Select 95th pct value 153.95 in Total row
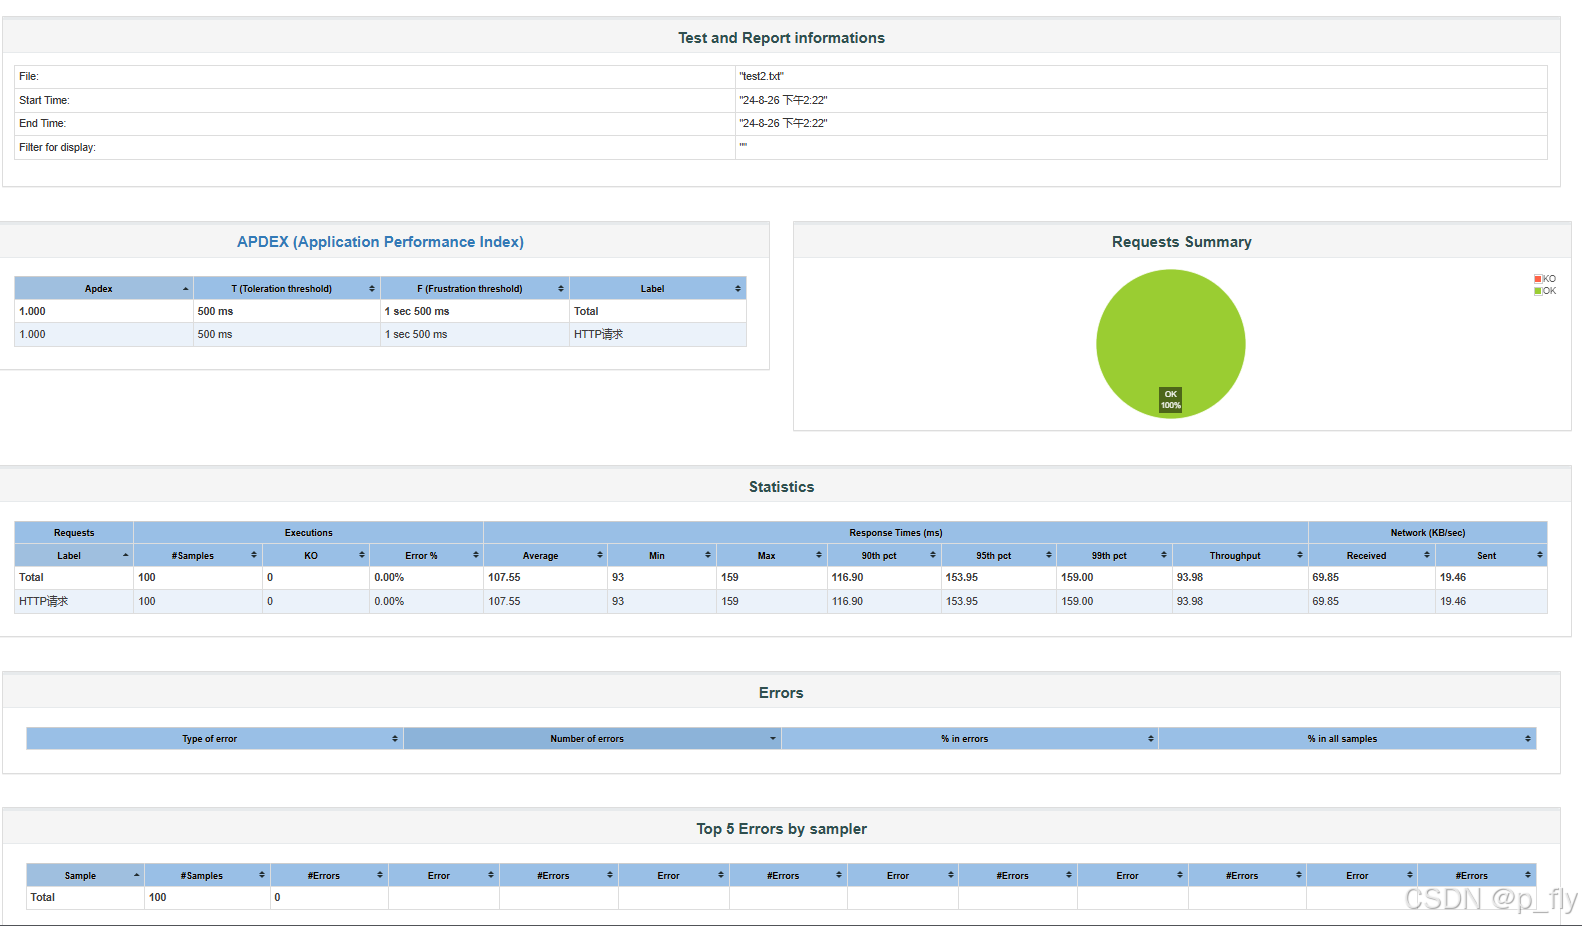Viewport: 1582px width, 926px height. click(962, 577)
